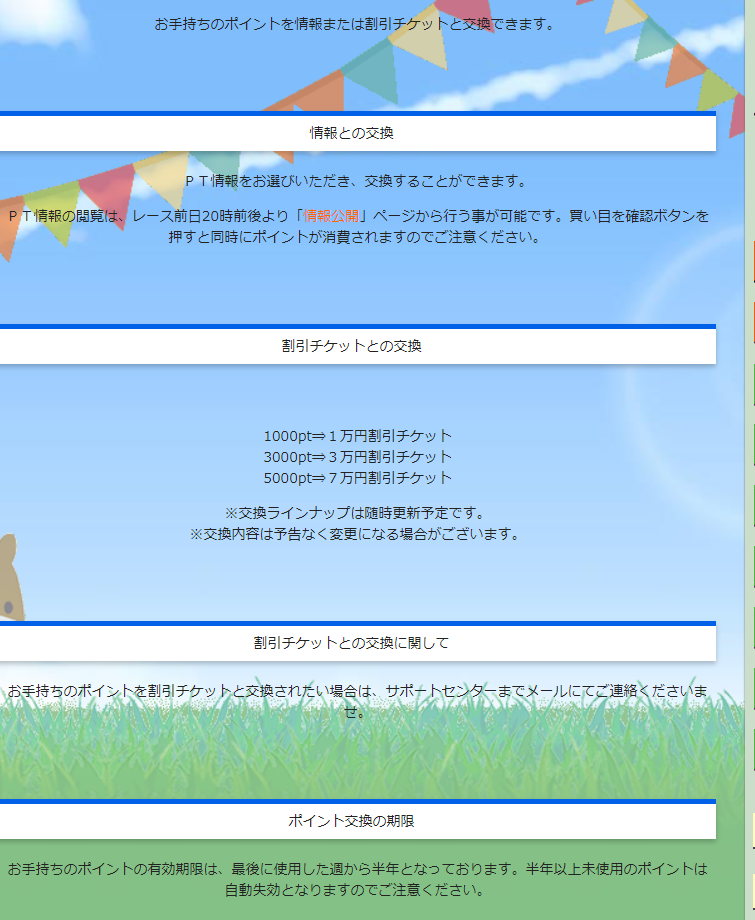Click the 3000pt⇒３万円割引チケット line
The image size is (755, 920).
357,456
